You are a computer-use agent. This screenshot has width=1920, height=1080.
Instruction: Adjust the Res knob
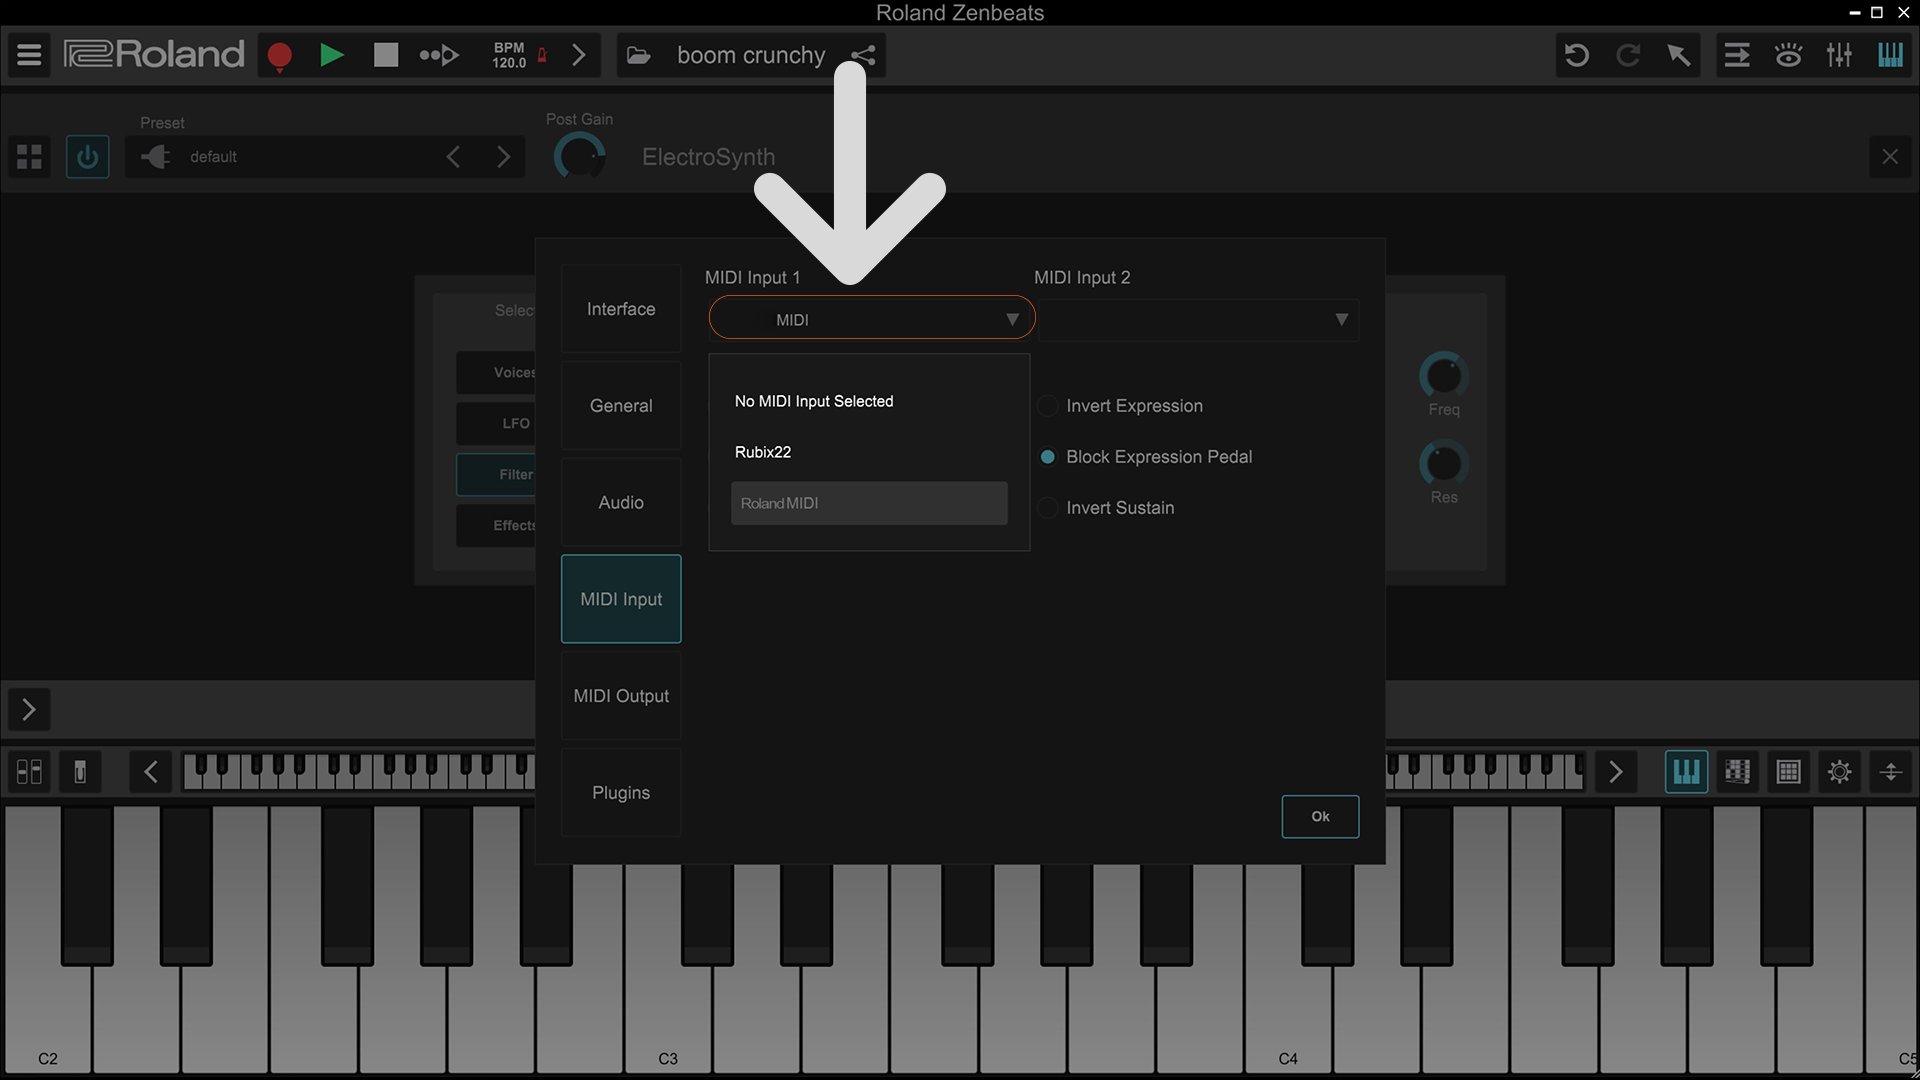1443,463
